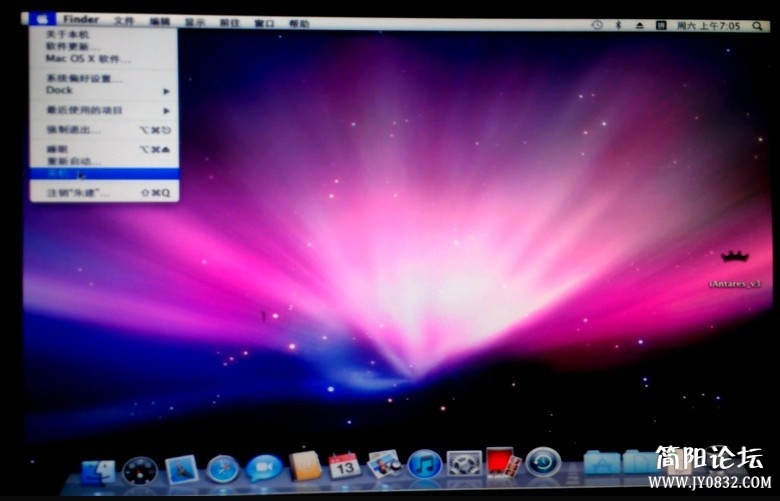Choose 注销“朱建”… to log out

[103, 193]
